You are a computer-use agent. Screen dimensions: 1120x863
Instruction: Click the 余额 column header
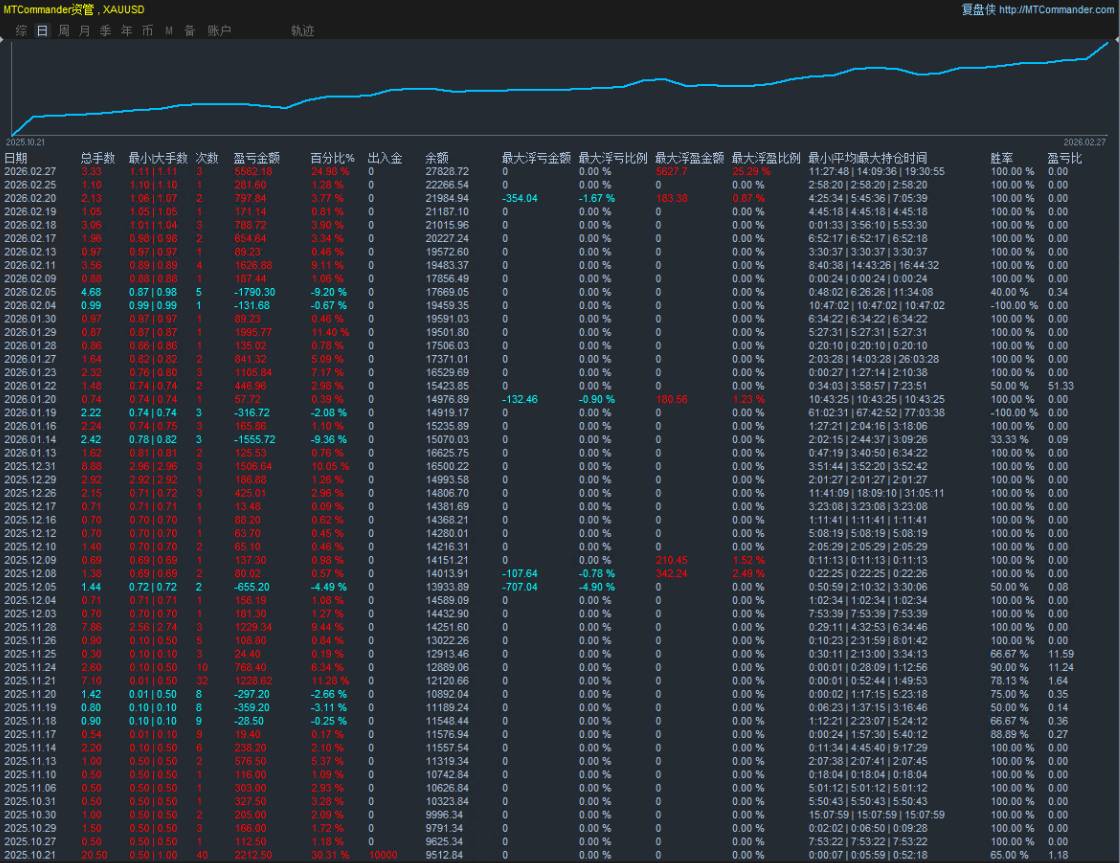436,158
